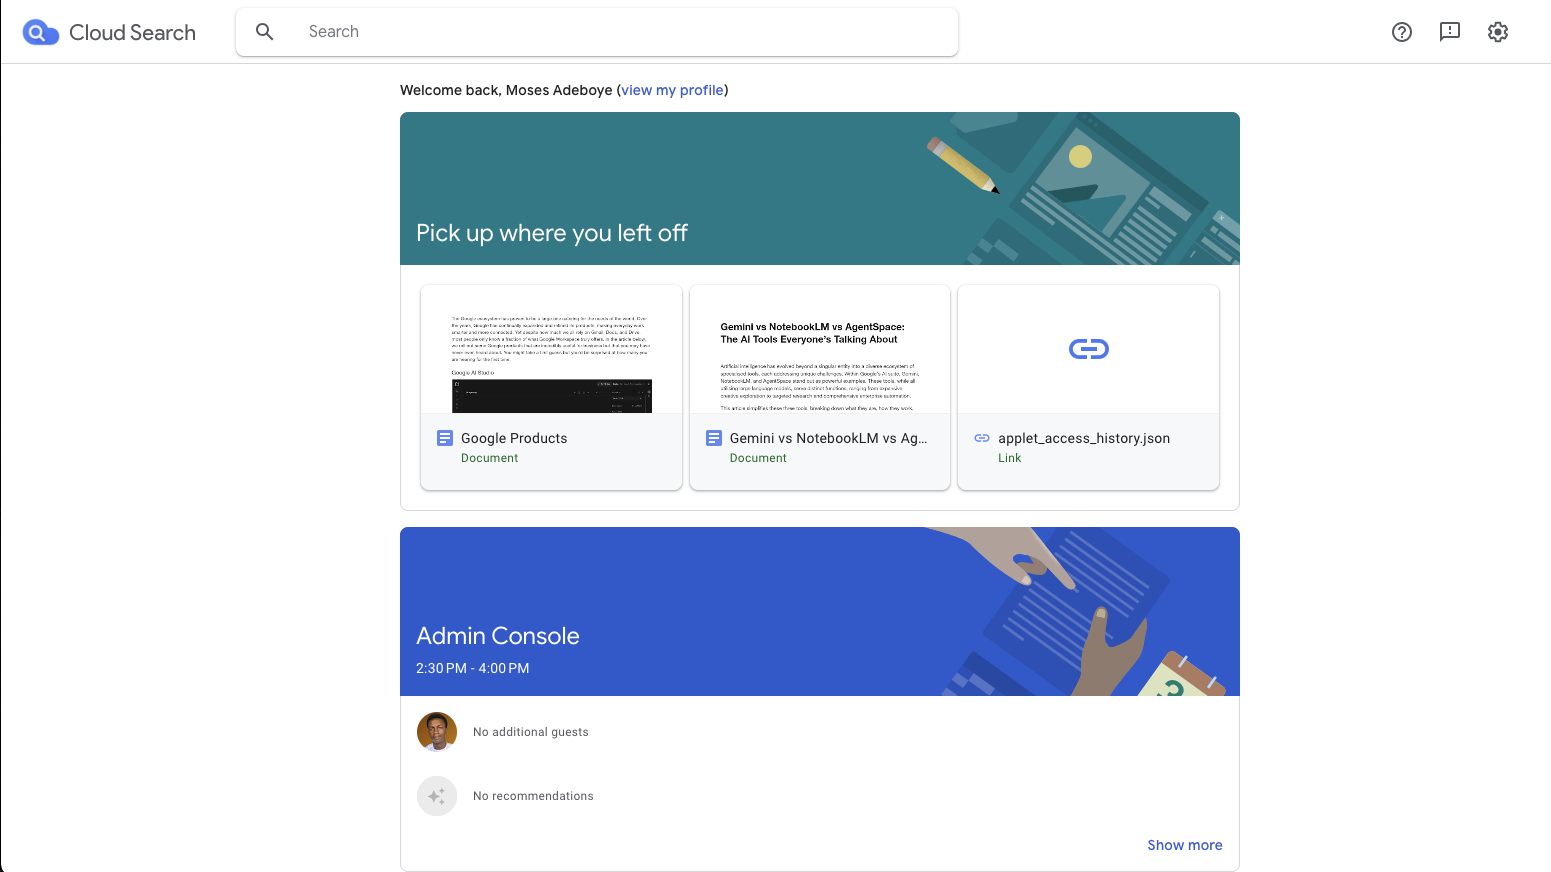Open the Google Products document title
This screenshot has height=872, width=1551.
[x=514, y=438]
